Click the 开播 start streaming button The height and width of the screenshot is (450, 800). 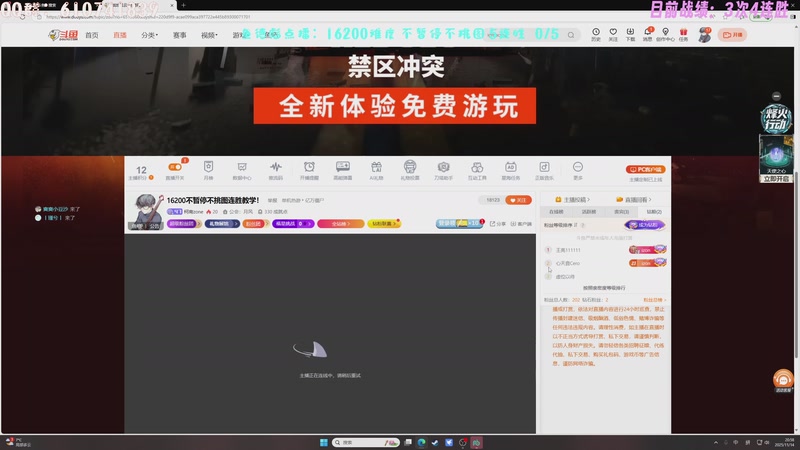[733, 35]
